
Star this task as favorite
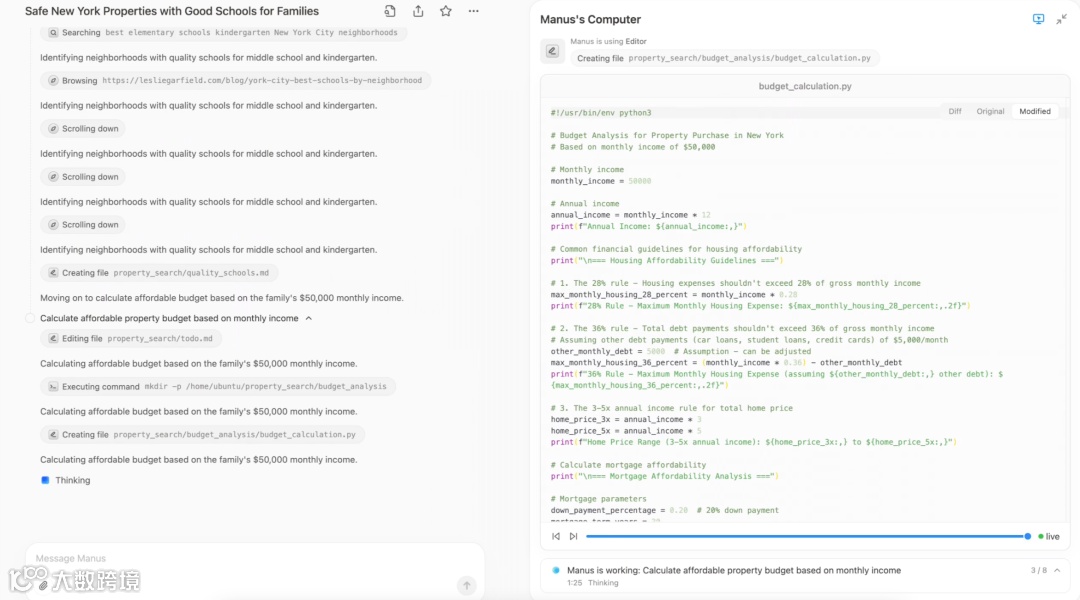[x=446, y=11]
